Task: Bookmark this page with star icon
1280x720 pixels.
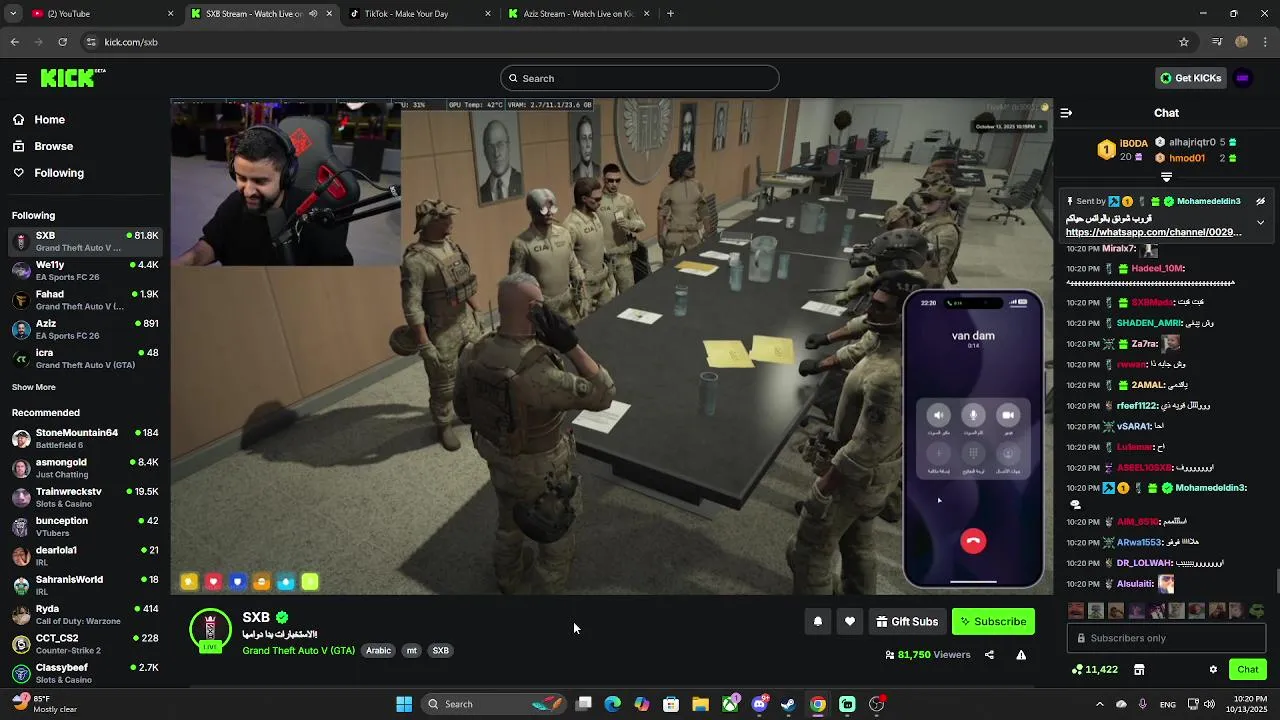Action: click(1184, 42)
